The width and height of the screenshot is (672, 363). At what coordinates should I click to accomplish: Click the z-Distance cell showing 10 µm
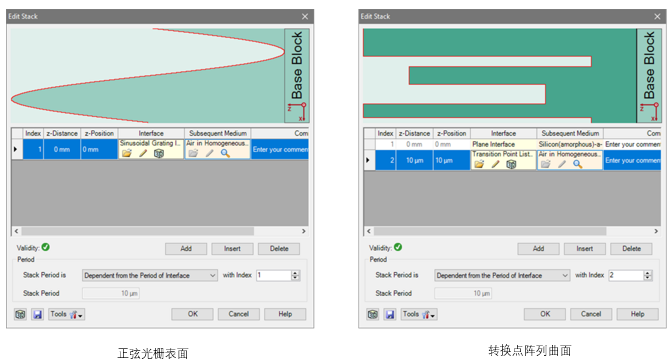pos(414,160)
